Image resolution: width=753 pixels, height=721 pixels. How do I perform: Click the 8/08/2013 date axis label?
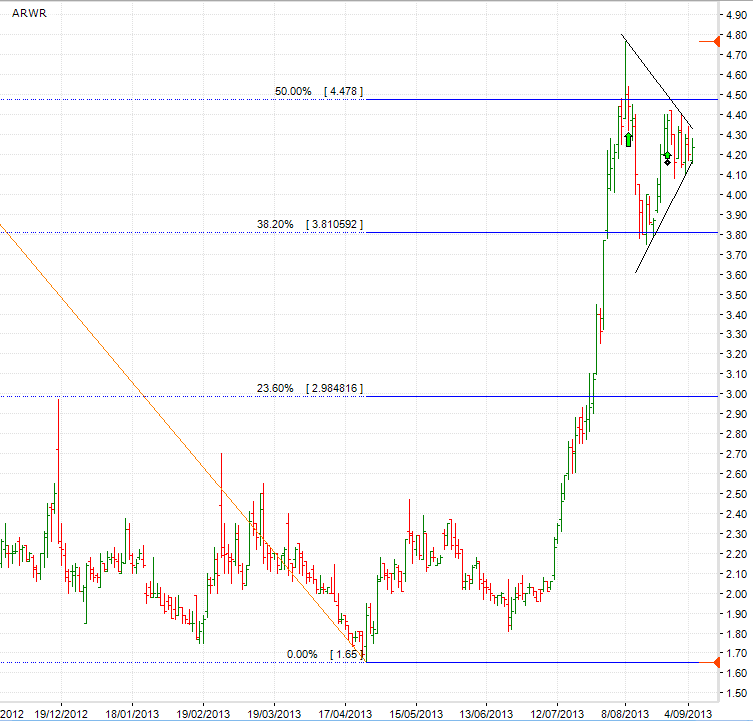(625, 714)
